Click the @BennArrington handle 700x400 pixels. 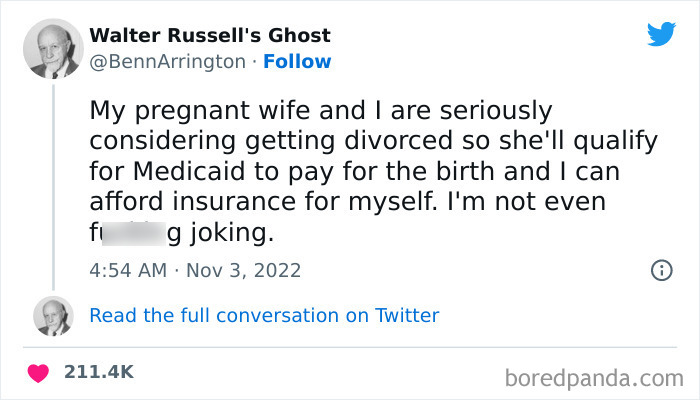pos(167,61)
